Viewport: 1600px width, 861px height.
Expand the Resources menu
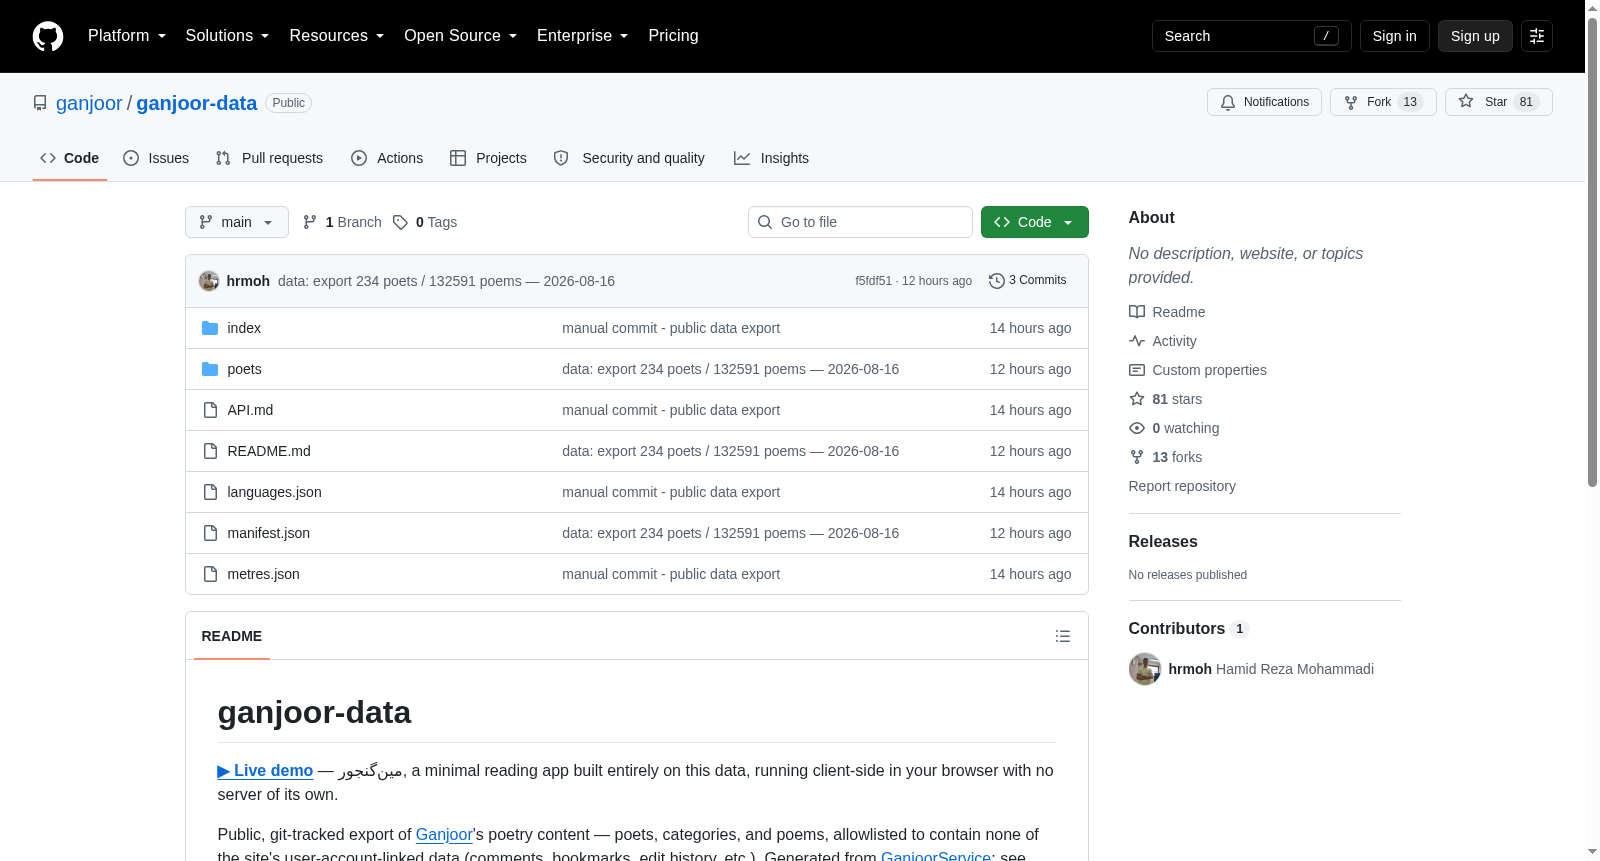(337, 36)
